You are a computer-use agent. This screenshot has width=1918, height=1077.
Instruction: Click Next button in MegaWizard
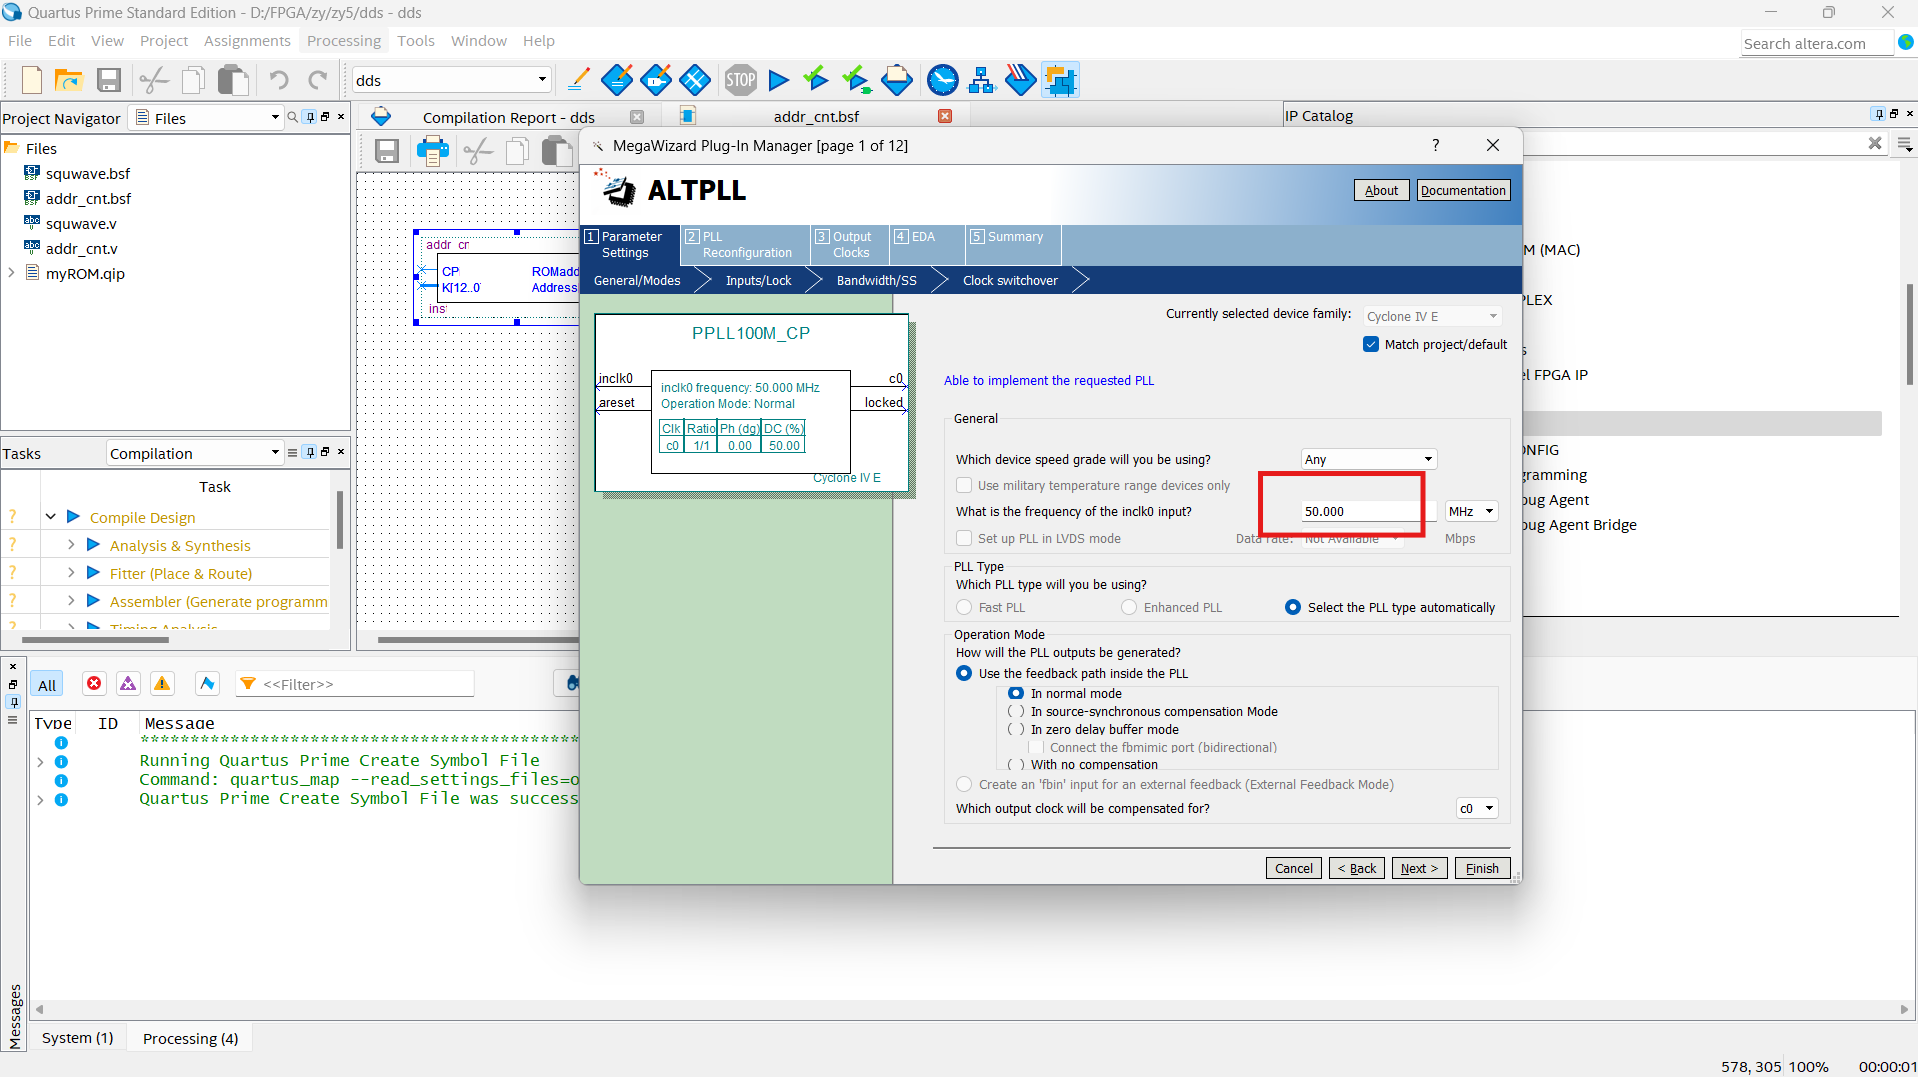[1419, 868]
